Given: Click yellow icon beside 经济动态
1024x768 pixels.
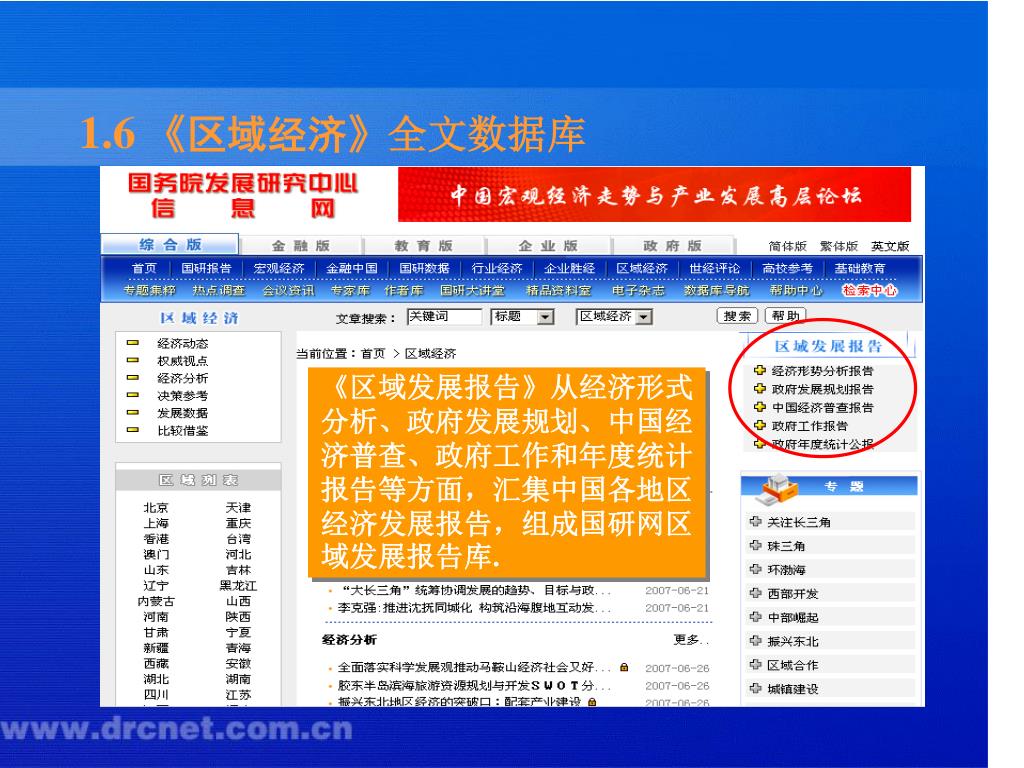Looking at the screenshot, I should pyautogui.click(x=133, y=343).
